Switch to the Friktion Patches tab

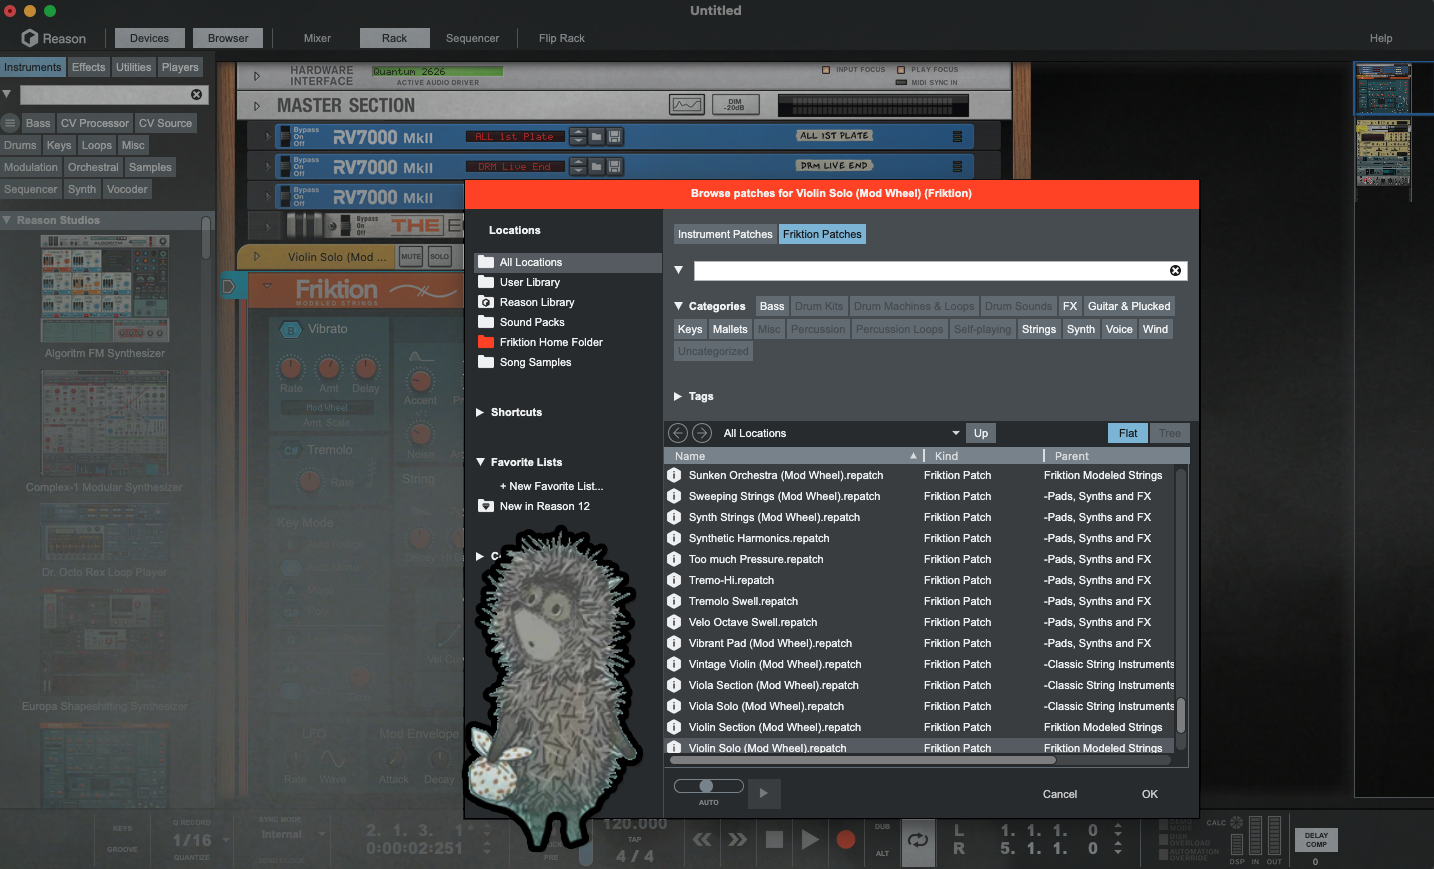pos(822,234)
